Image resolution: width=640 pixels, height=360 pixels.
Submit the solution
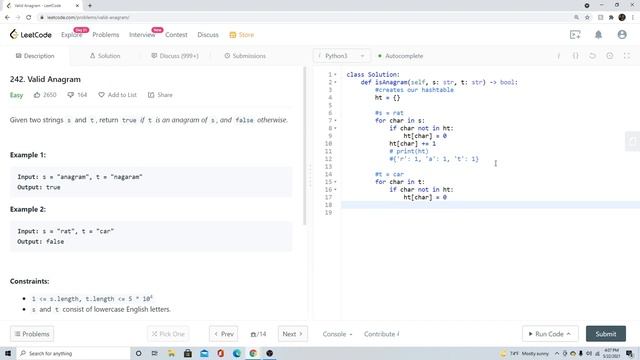[x=606, y=334]
